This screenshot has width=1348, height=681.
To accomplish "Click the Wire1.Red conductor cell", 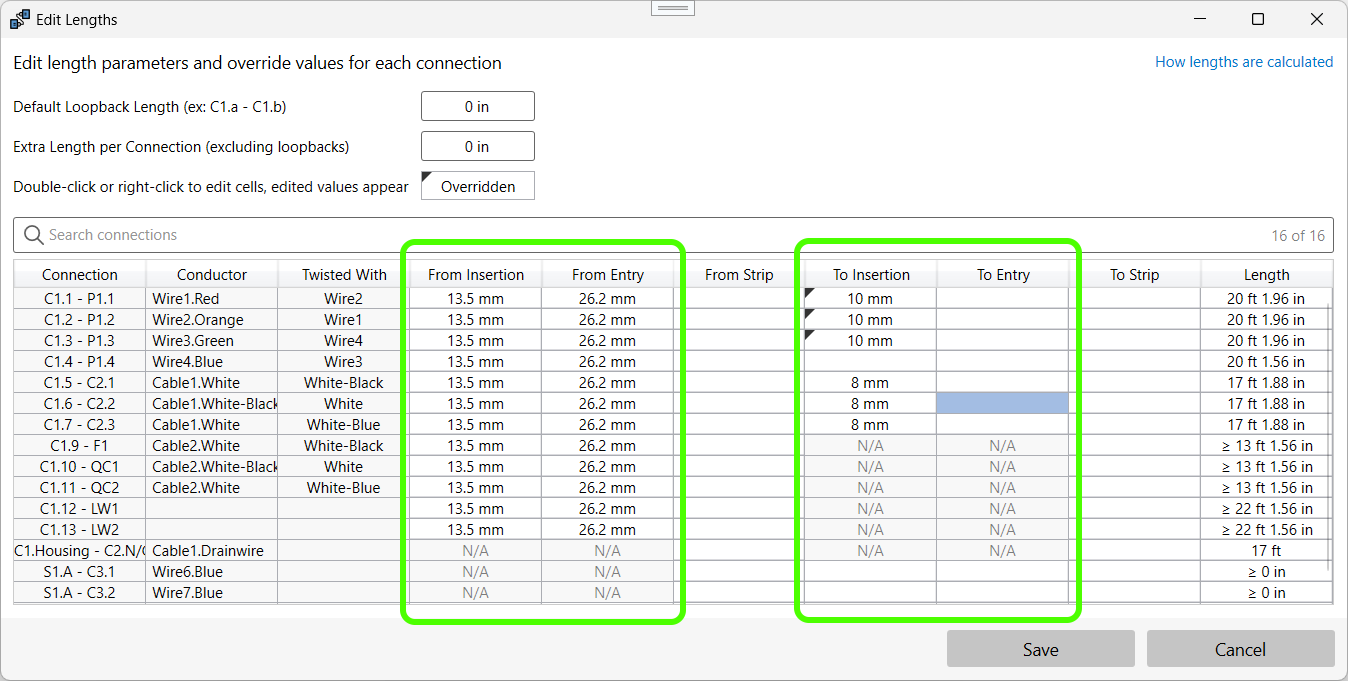I will tap(212, 298).
